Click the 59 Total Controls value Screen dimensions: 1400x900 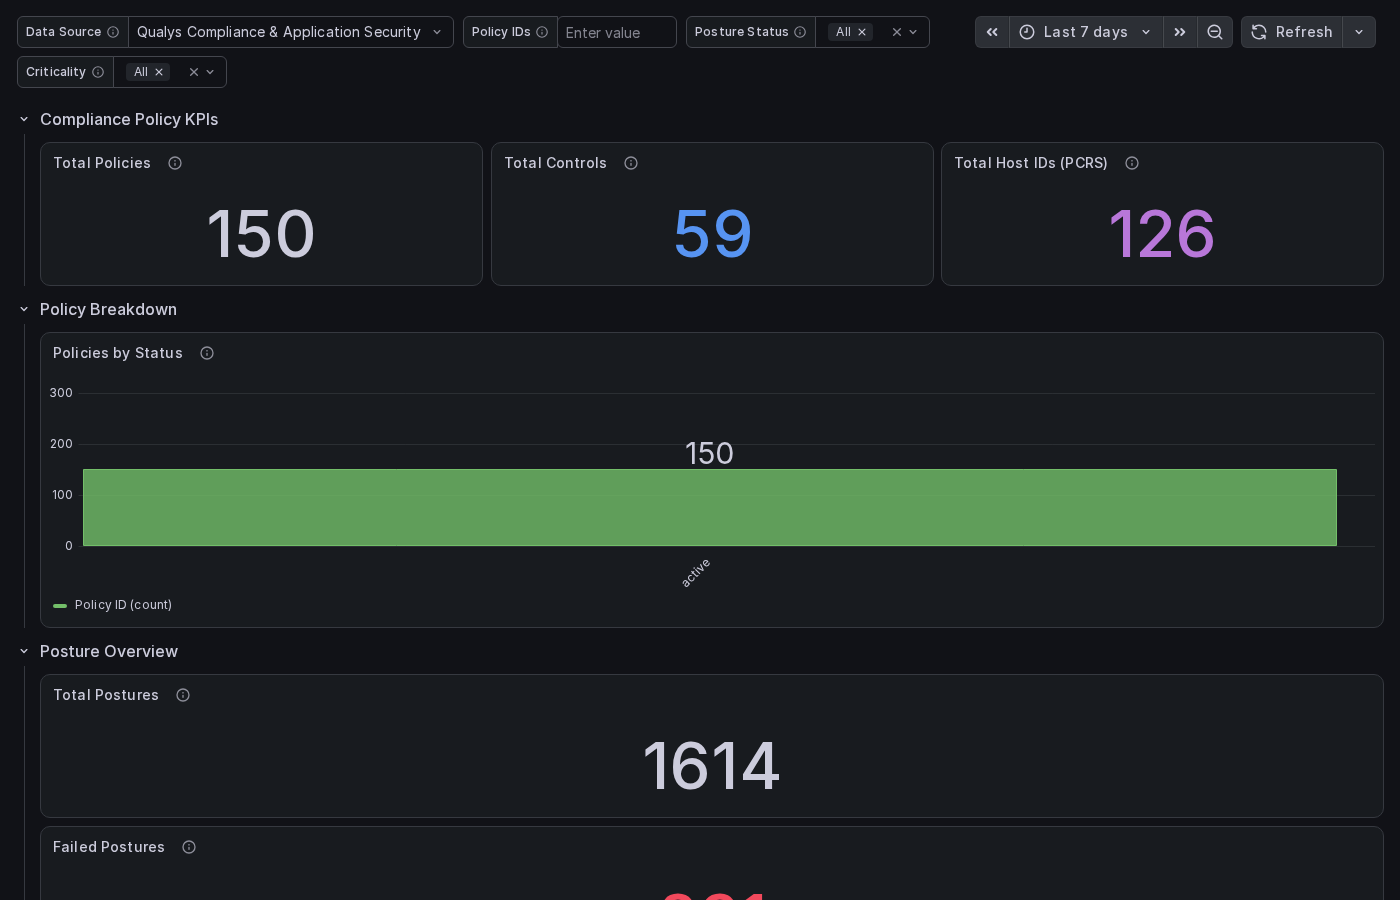tap(712, 234)
